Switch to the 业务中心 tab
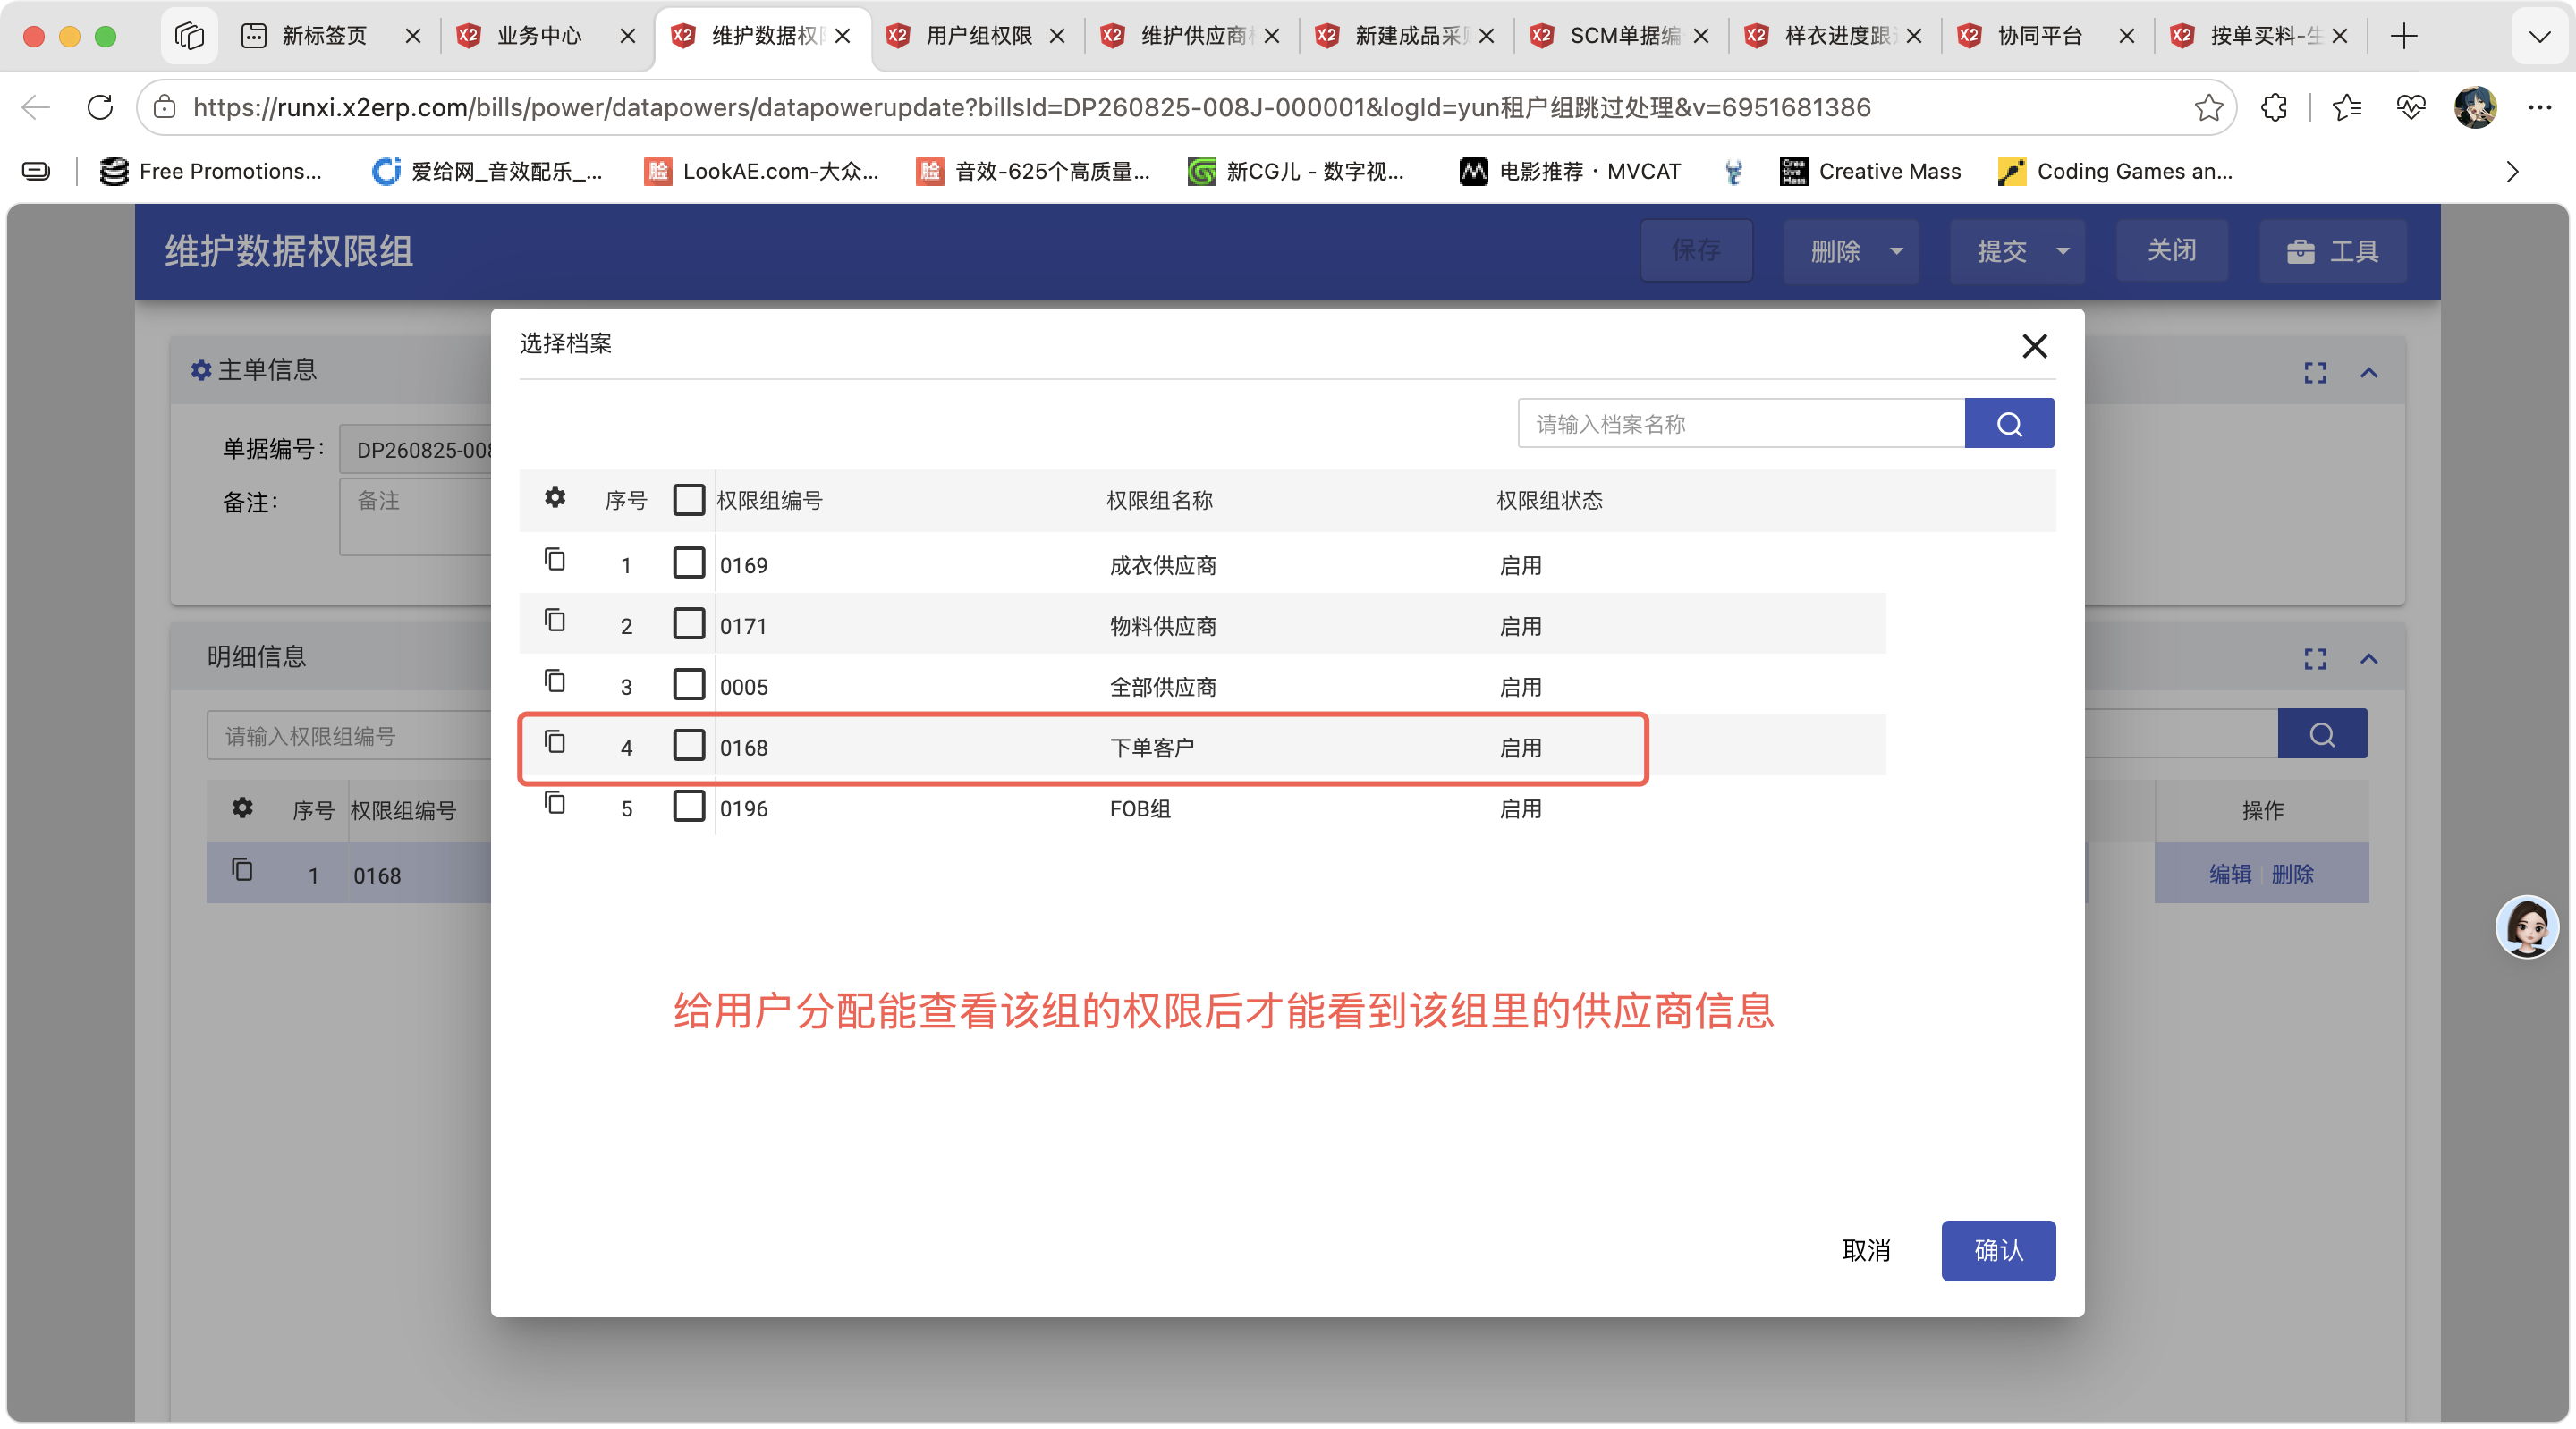2576x1429 pixels. point(539,36)
